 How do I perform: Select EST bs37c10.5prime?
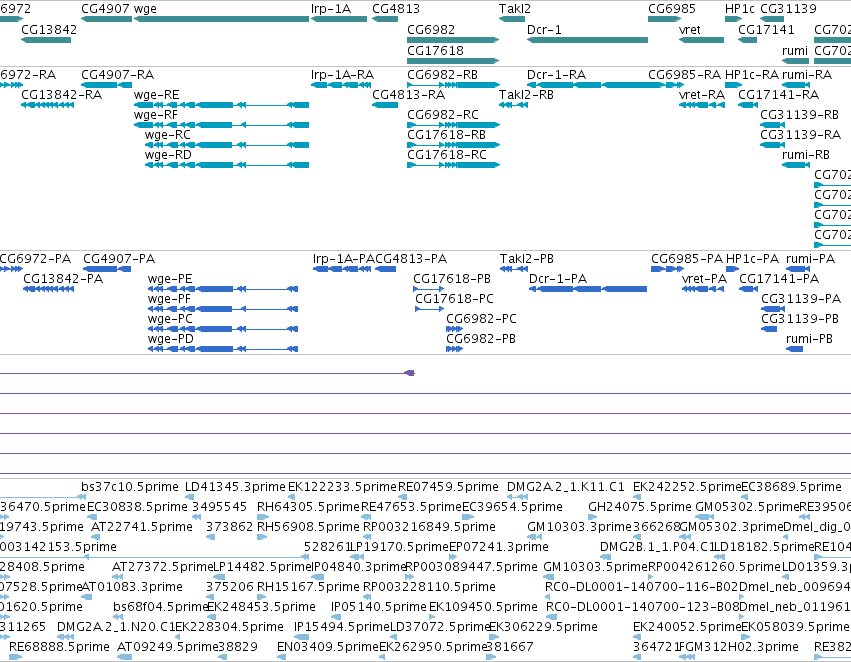point(130,487)
